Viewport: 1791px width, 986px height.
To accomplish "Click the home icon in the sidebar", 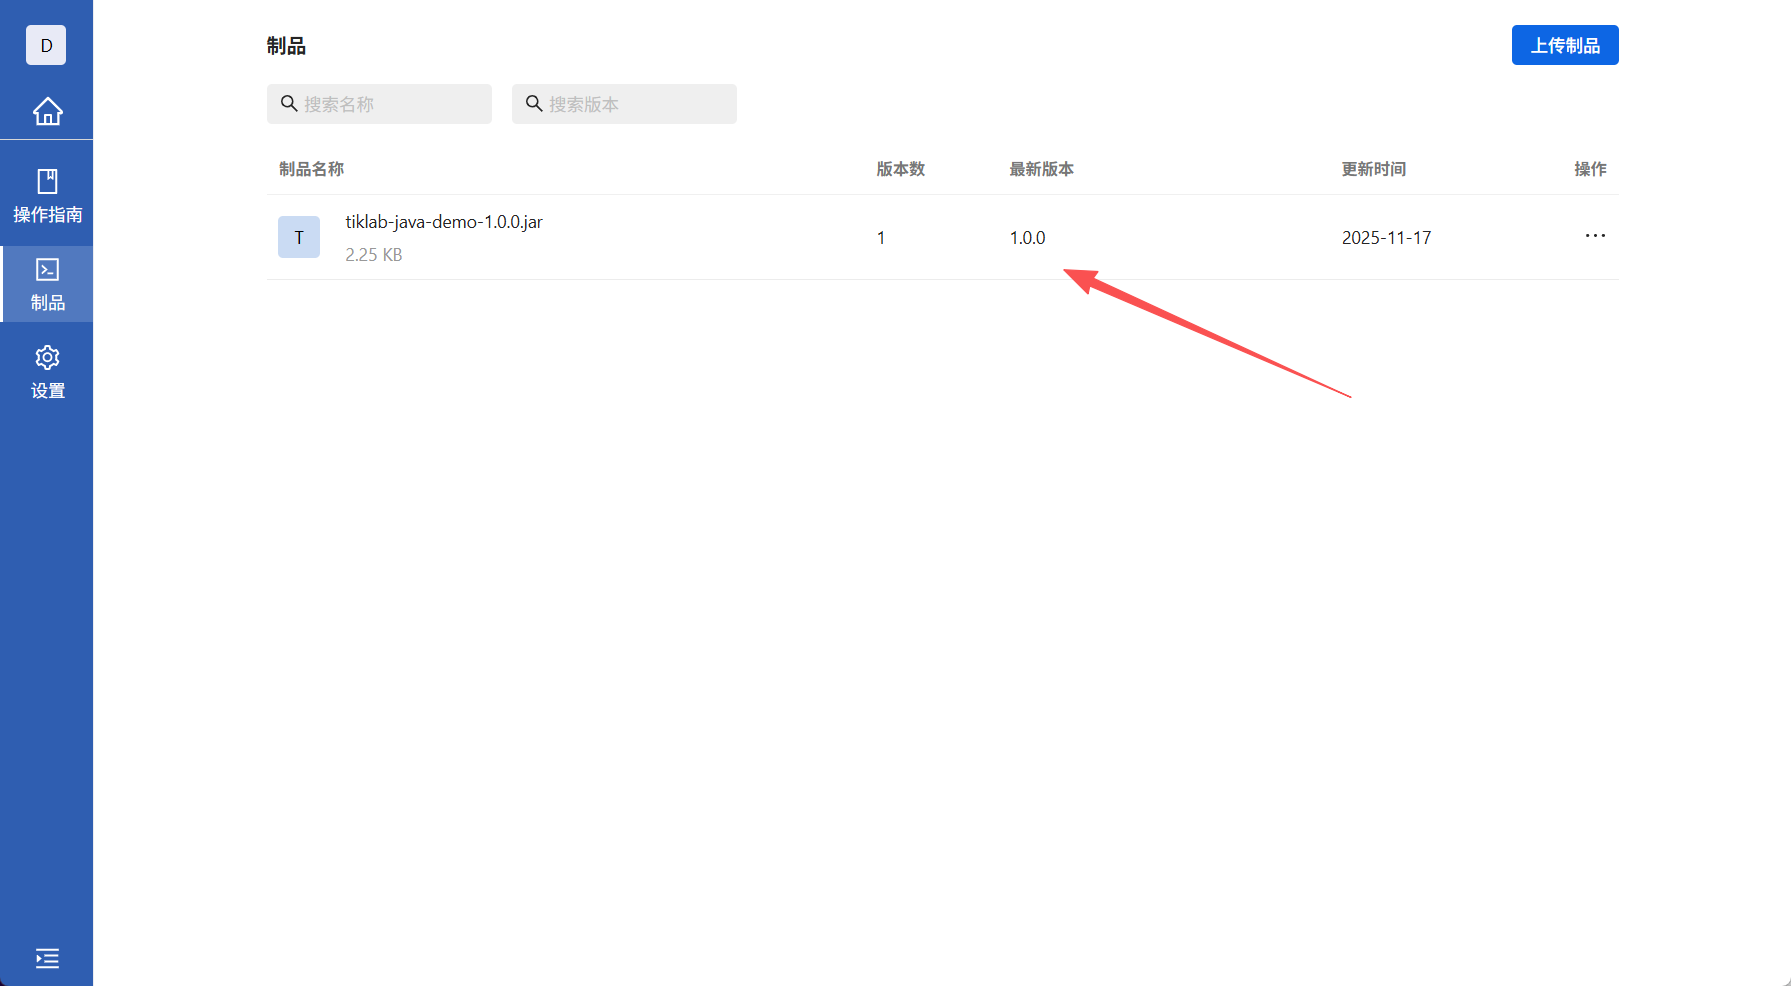I will point(47,112).
